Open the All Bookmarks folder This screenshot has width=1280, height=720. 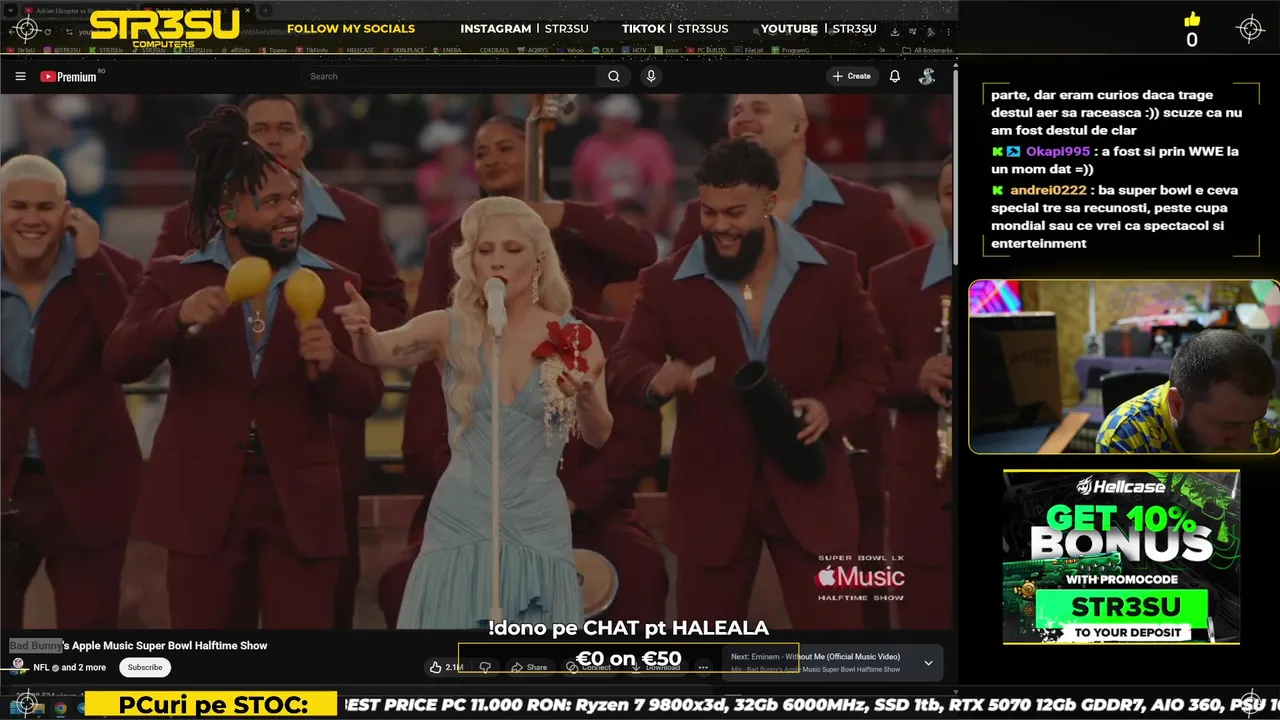point(927,49)
